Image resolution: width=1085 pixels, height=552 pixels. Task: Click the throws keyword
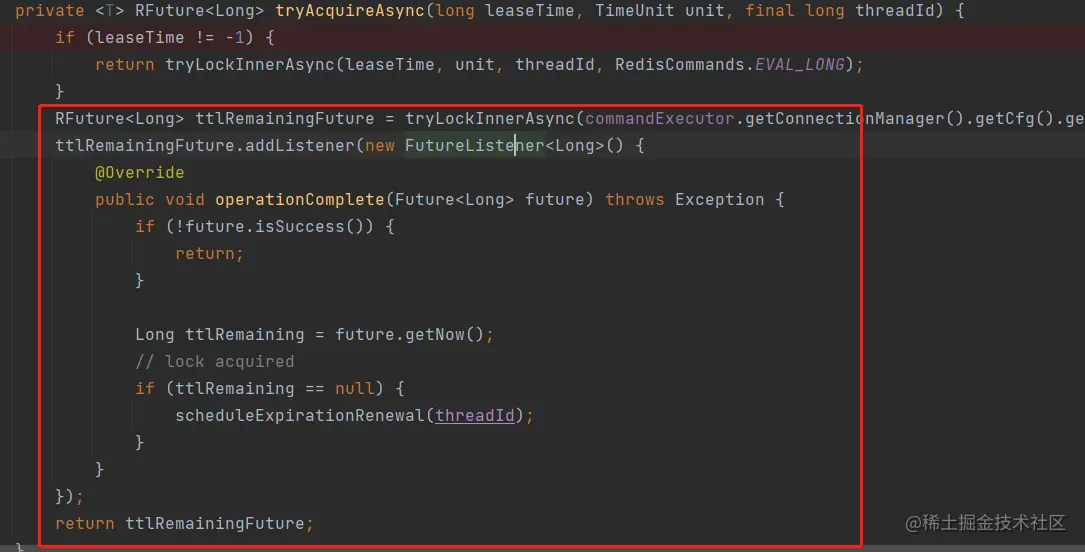pos(635,199)
